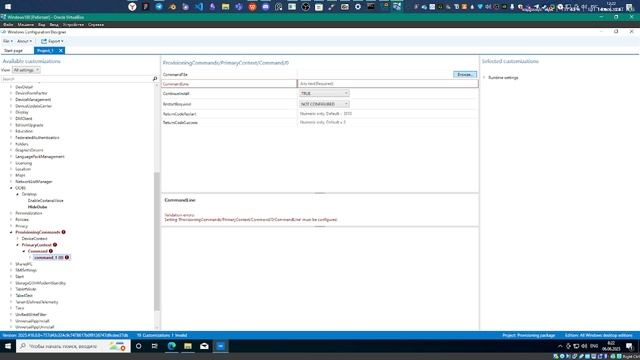Expand the Policies tree node
The width and height of the screenshot is (640, 360).
tap(11, 220)
